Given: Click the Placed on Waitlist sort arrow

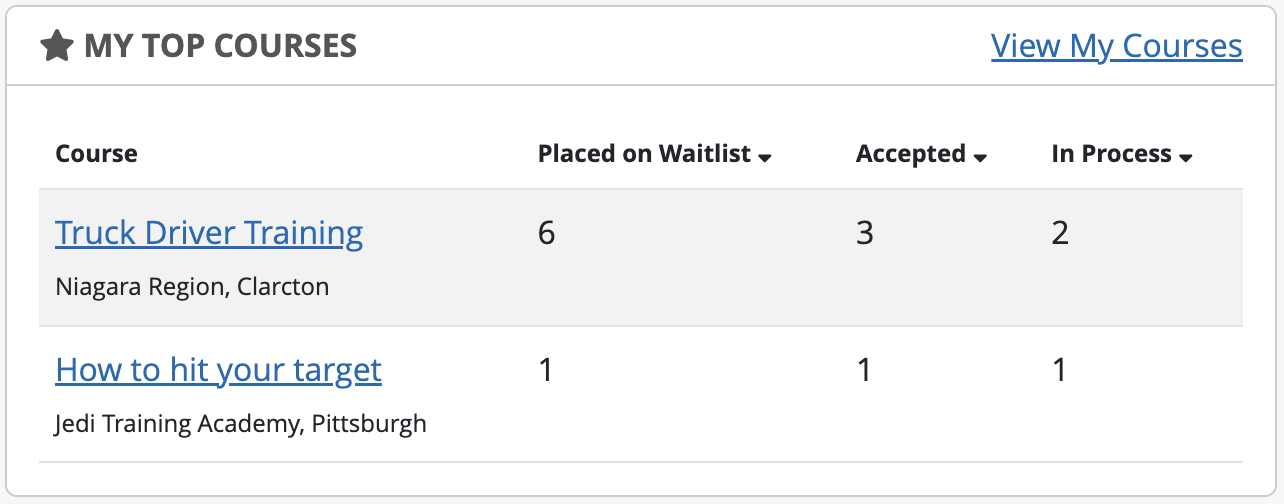Looking at the screenshot, I should (x=765, y=157).
